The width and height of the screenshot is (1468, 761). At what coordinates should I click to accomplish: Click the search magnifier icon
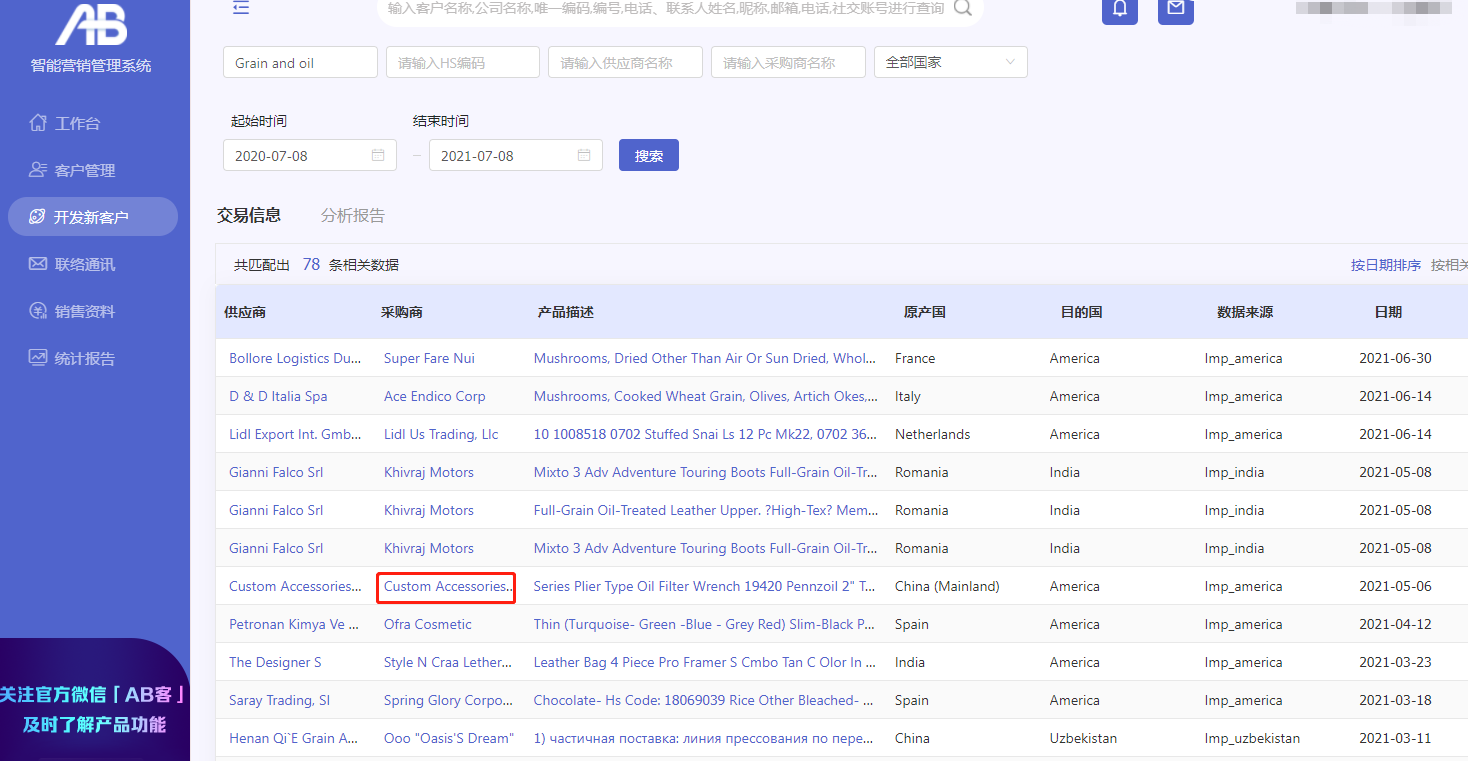click(x=962, y=8)
